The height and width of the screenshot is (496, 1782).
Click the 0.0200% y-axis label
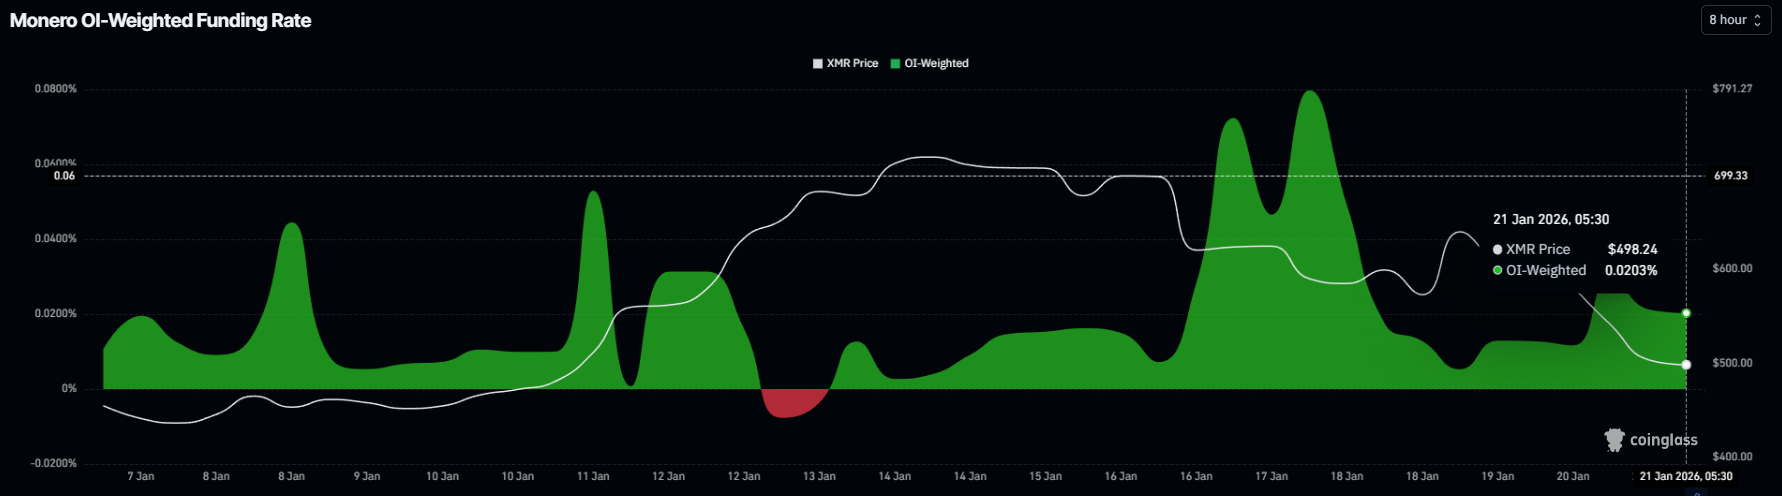click(55, 313)
